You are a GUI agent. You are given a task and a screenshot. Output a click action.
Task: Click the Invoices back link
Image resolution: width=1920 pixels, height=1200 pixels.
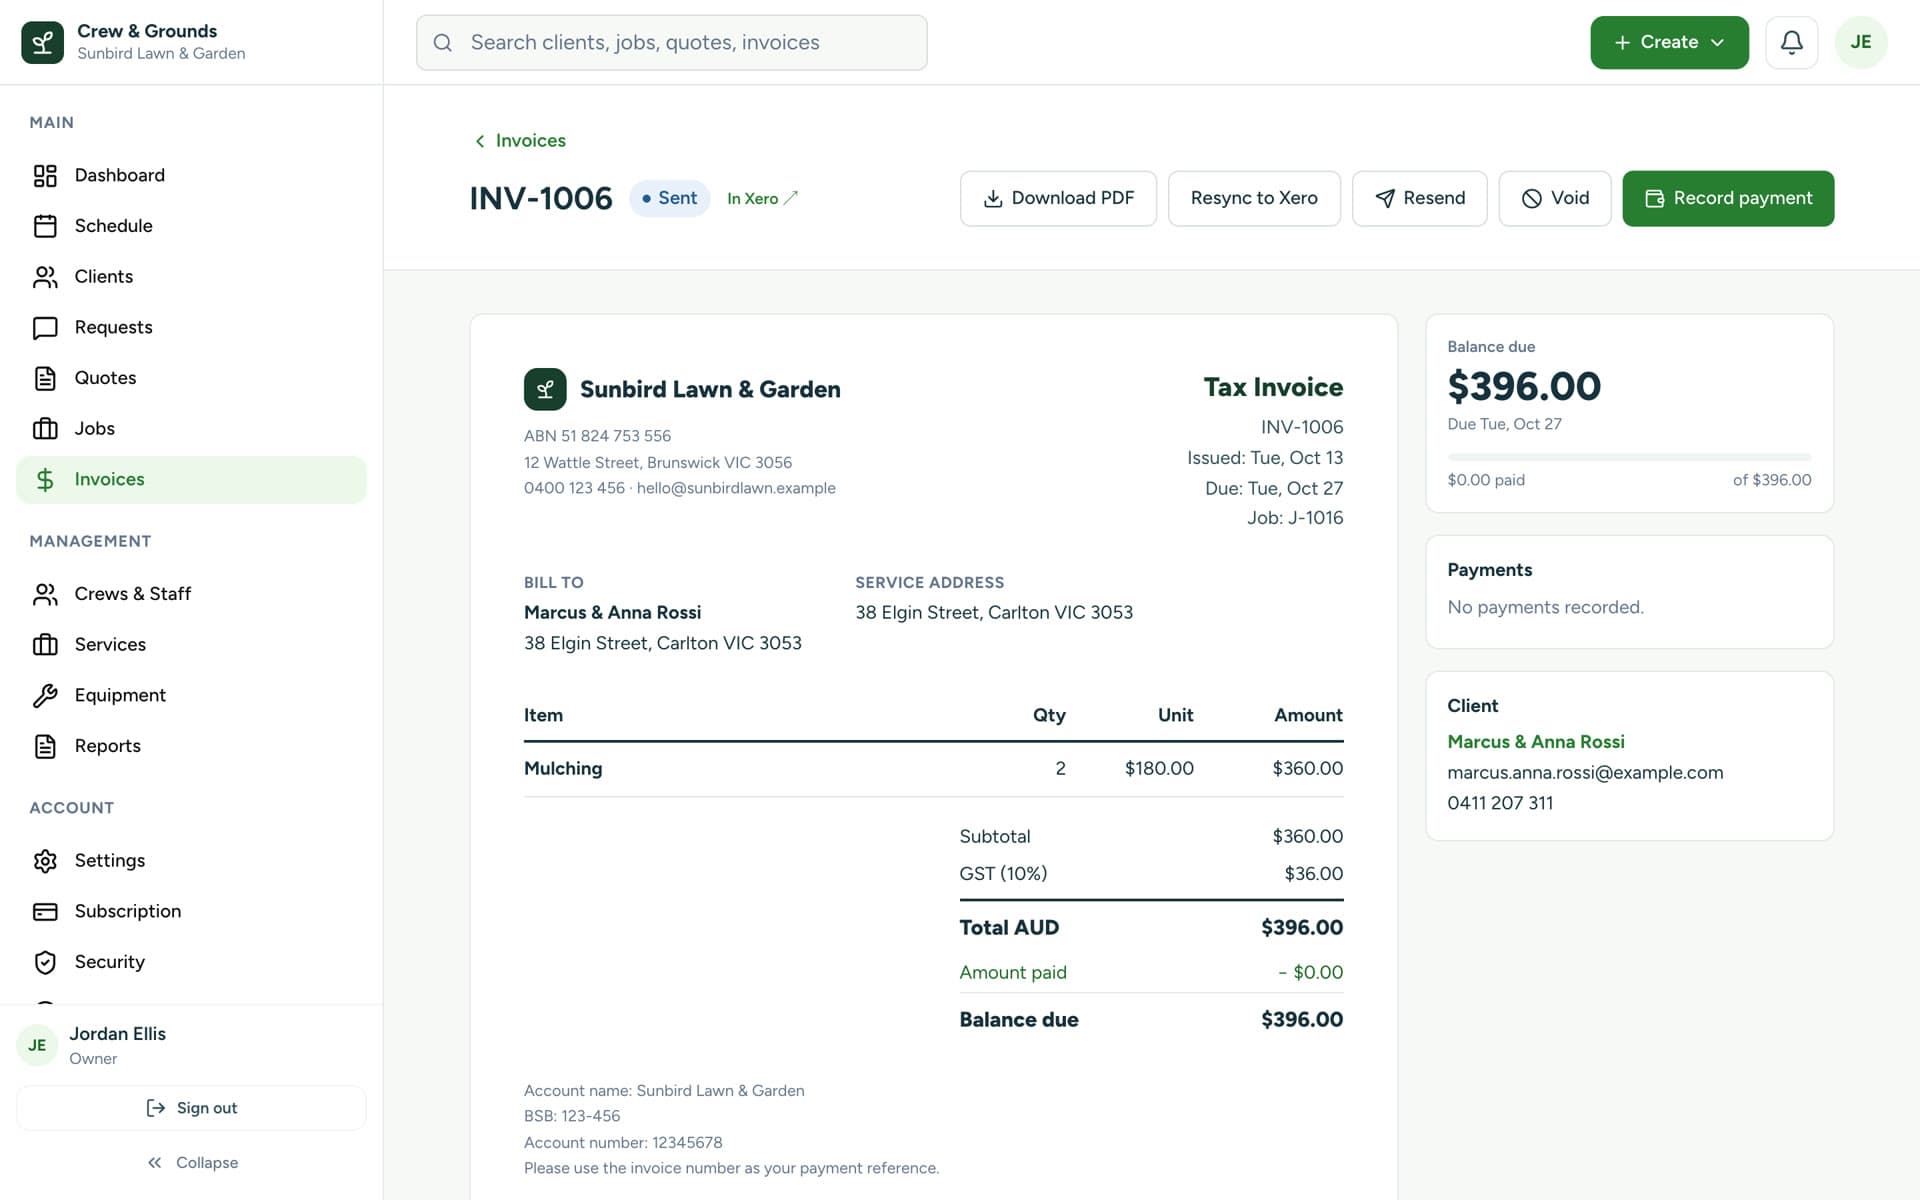click(x=520, y=141)
